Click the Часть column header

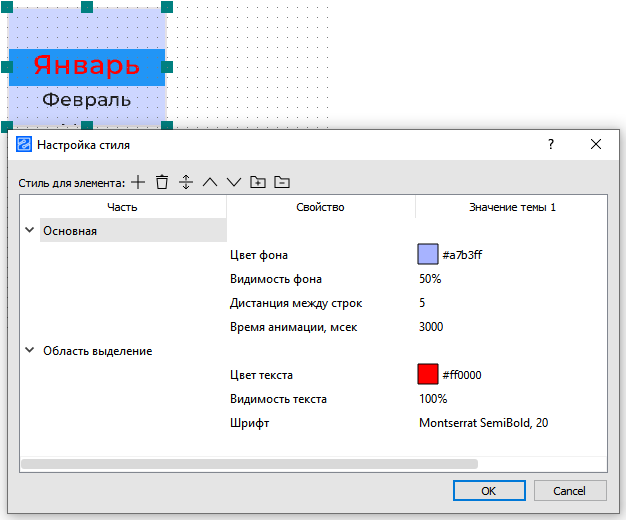(x=123, y=207)
